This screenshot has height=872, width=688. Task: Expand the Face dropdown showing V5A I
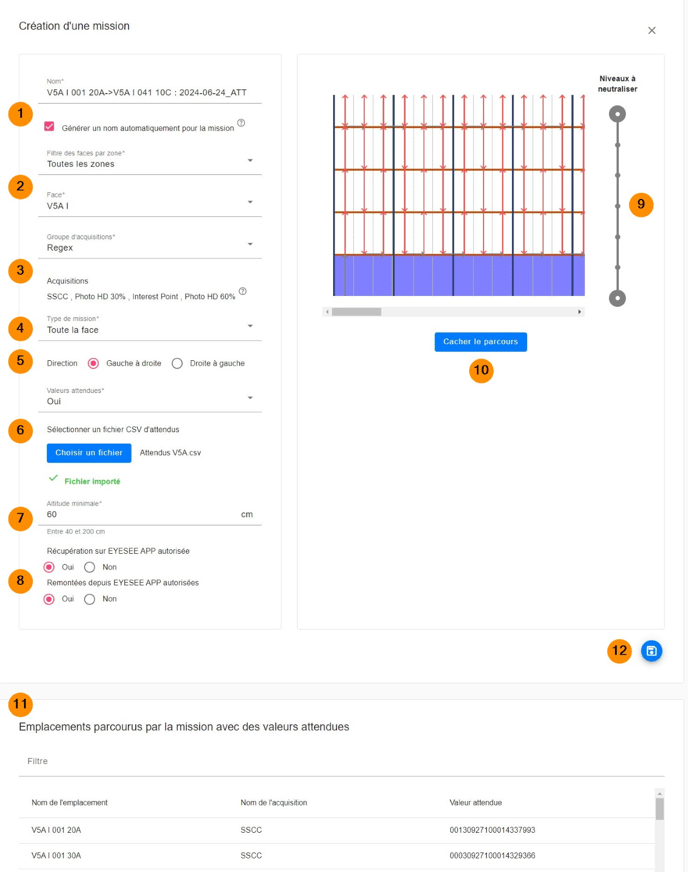[x=150, y=203]
